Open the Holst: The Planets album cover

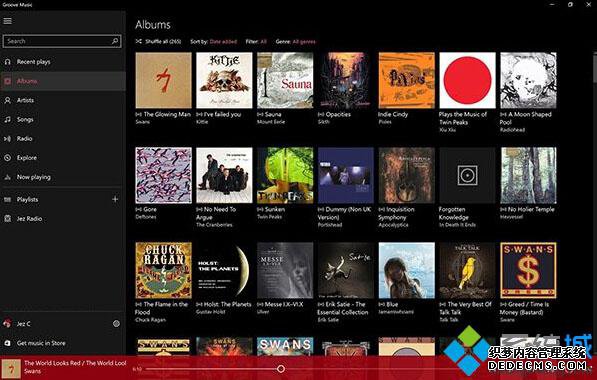click(224, 270)
